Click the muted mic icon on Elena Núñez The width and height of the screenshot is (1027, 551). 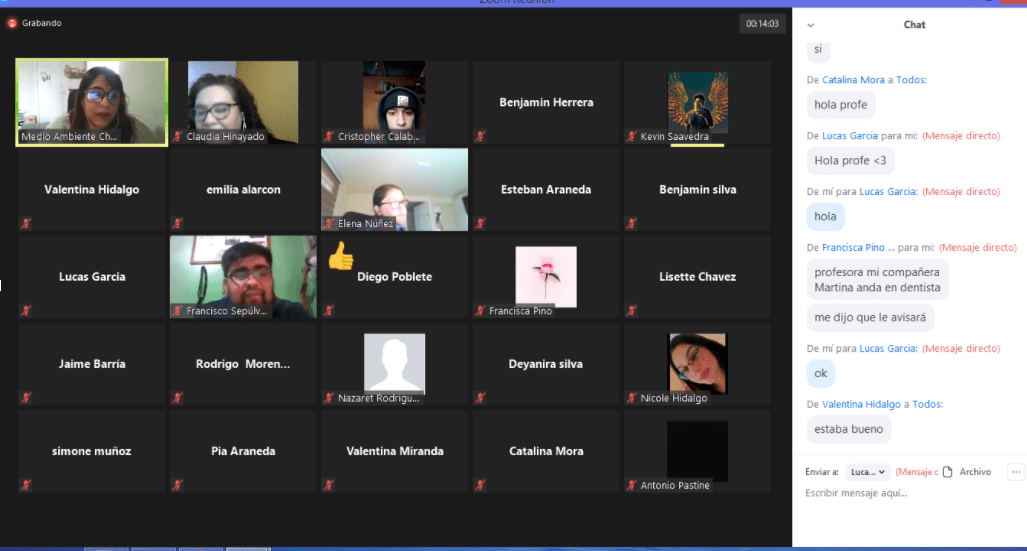[x=329, y=223]
